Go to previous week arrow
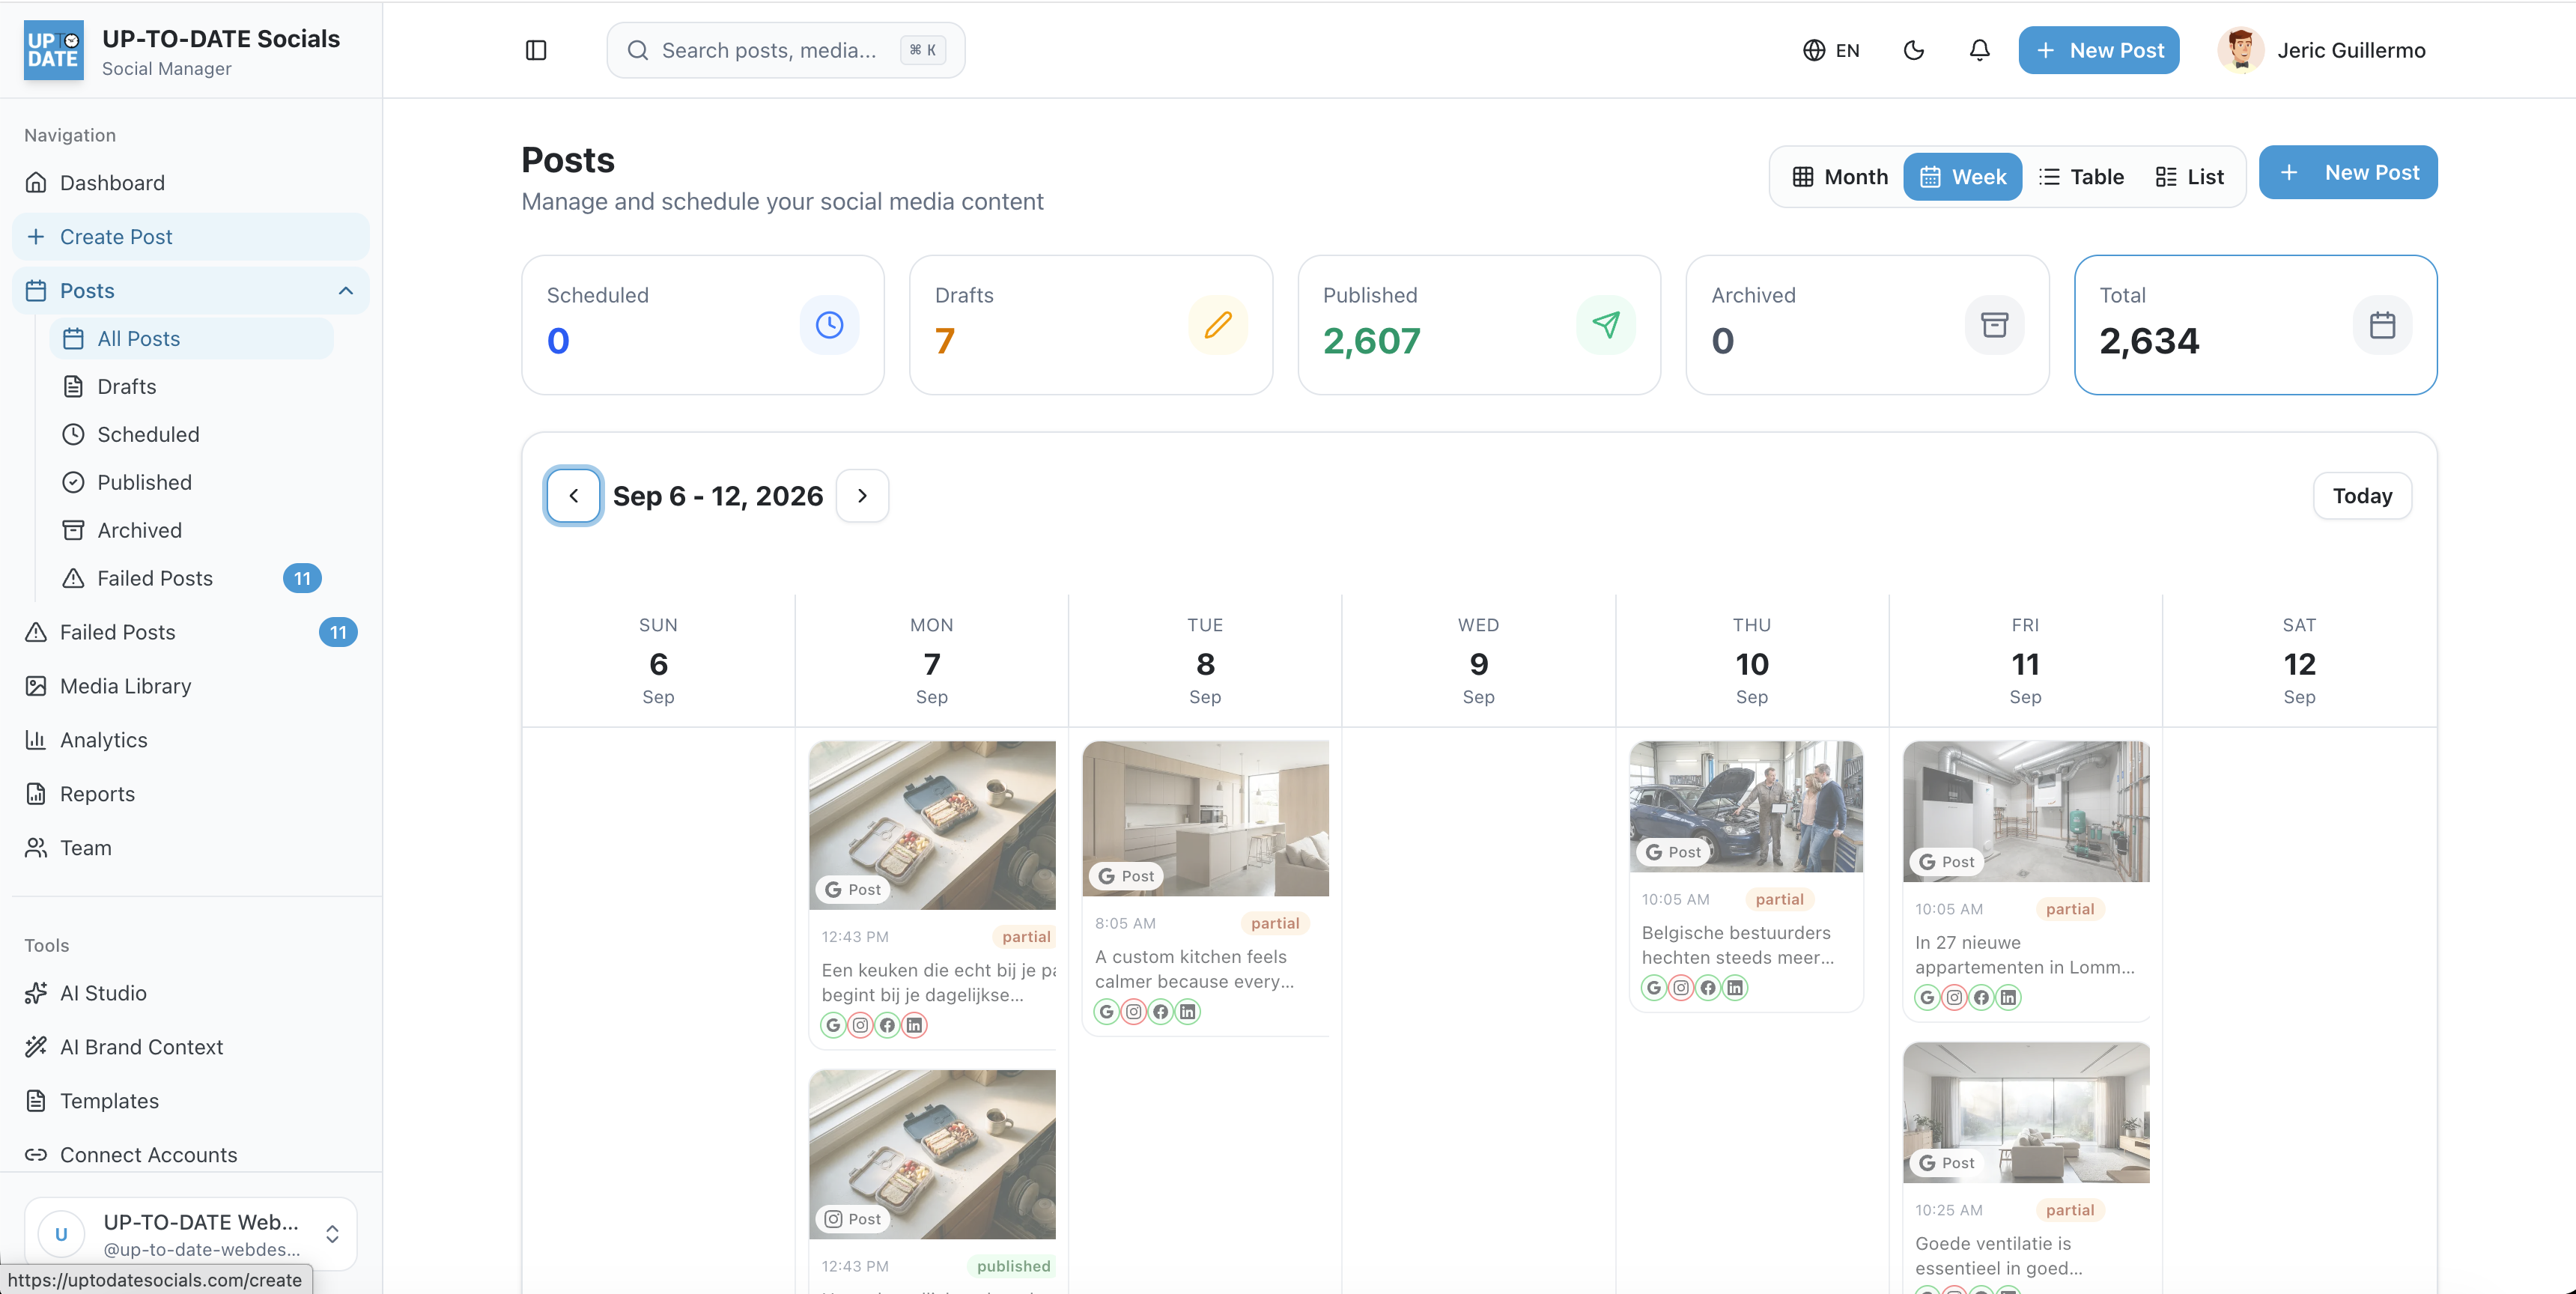Screen dimensions: 2576x1294 click(x=573, y=495)
